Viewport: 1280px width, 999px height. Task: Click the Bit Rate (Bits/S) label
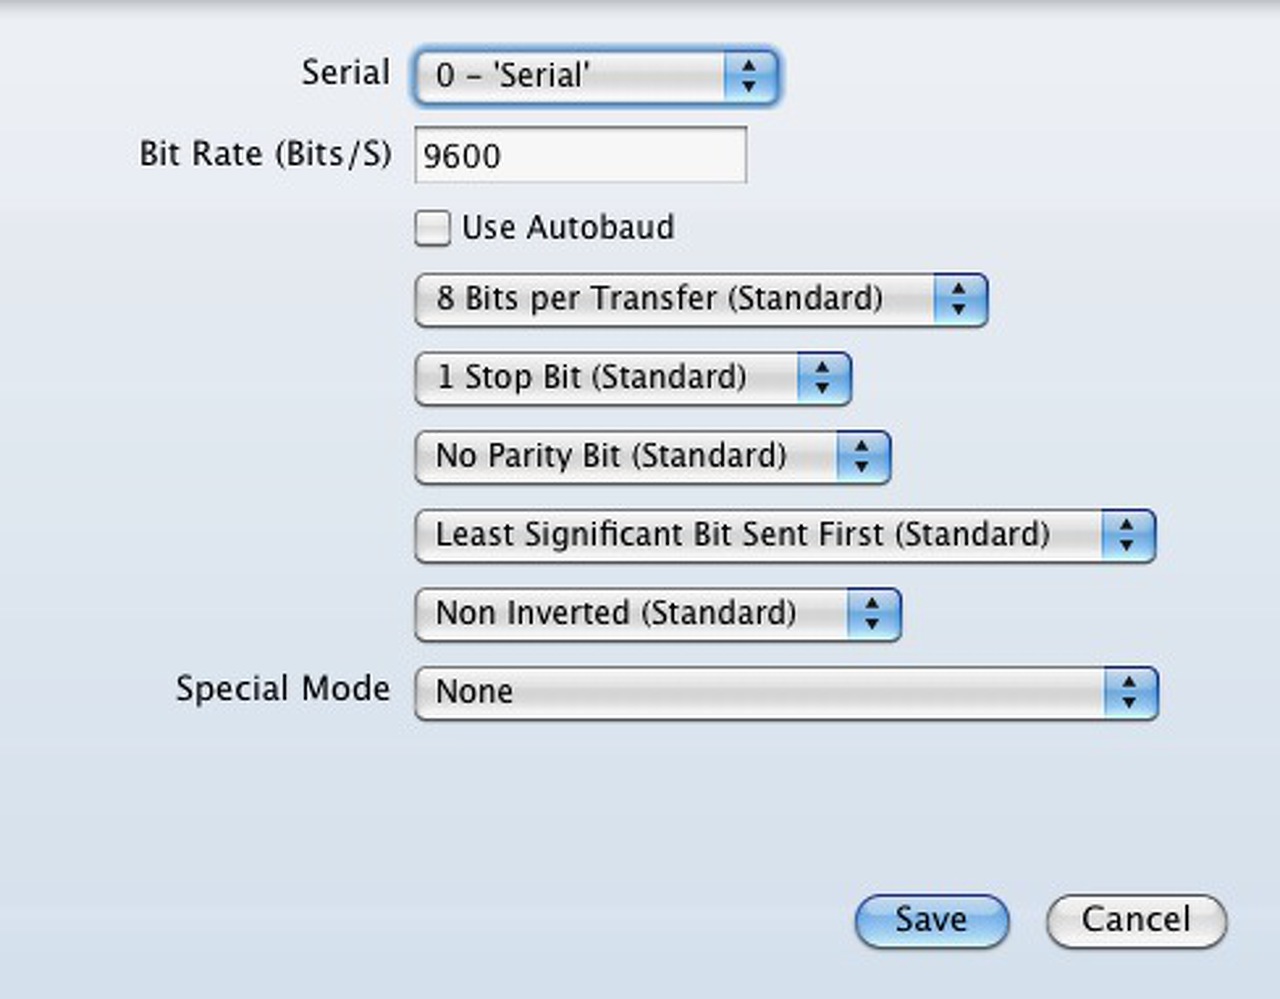[x=265, y=154]
